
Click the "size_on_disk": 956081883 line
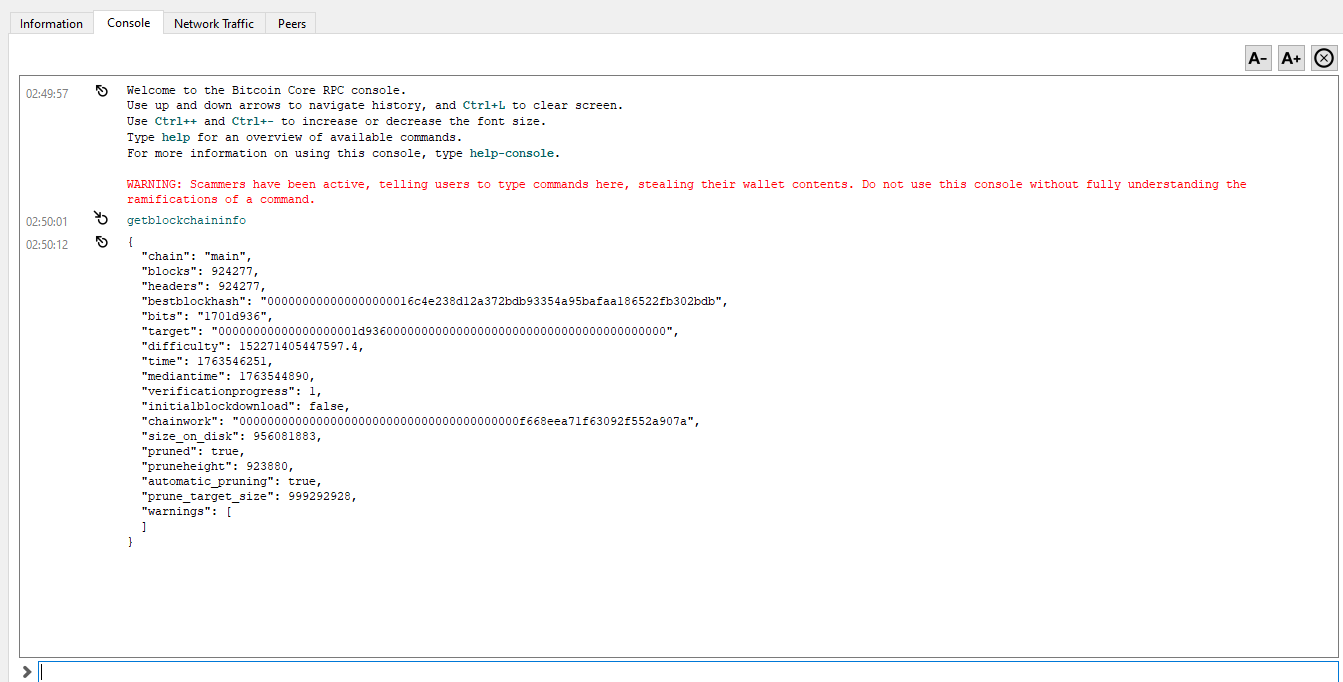tap(231, 436)
